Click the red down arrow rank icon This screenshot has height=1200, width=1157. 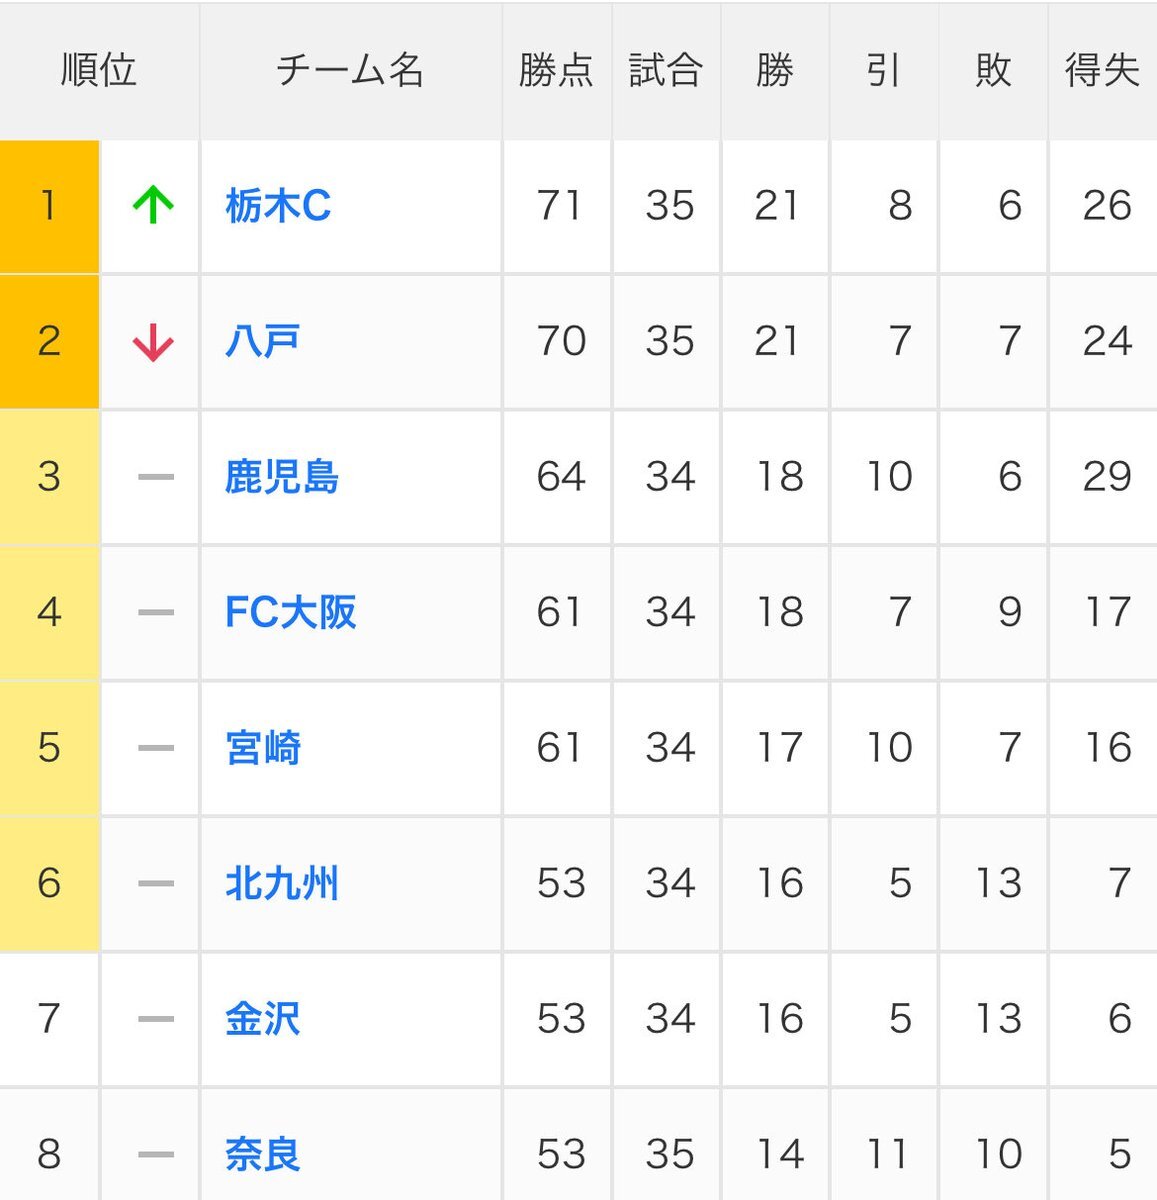click(x=153, y=342)
